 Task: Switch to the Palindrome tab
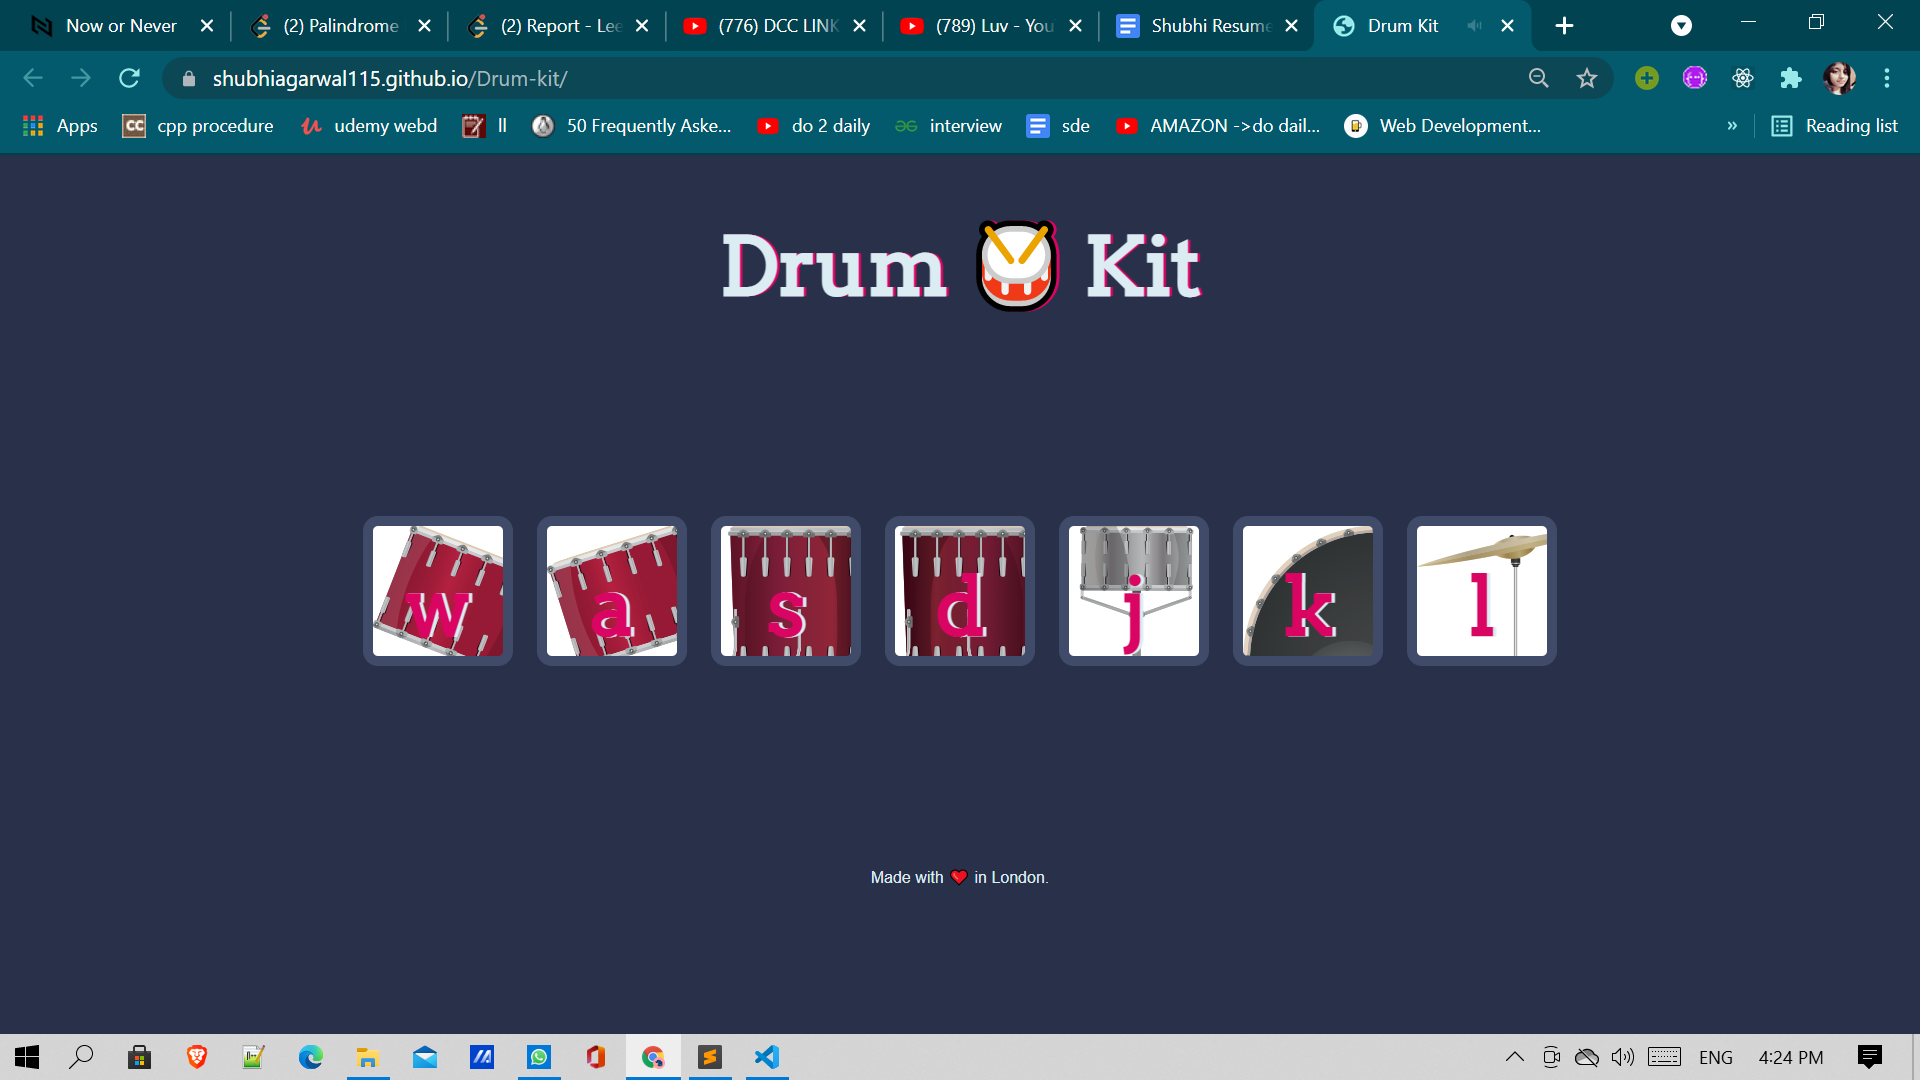(340, 26)
